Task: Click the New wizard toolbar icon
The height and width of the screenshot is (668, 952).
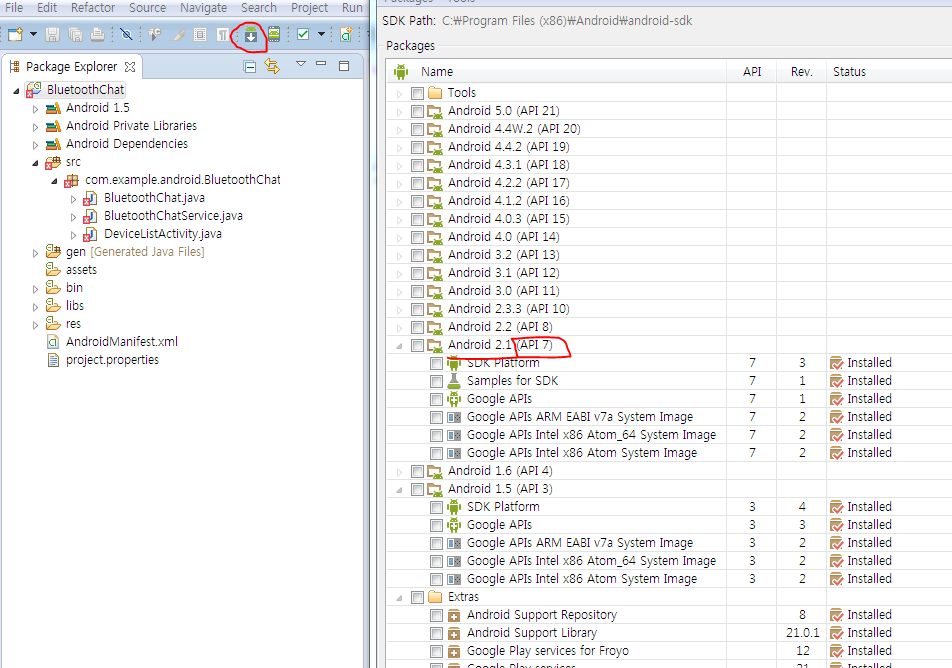Action: (x=15, y=35)
